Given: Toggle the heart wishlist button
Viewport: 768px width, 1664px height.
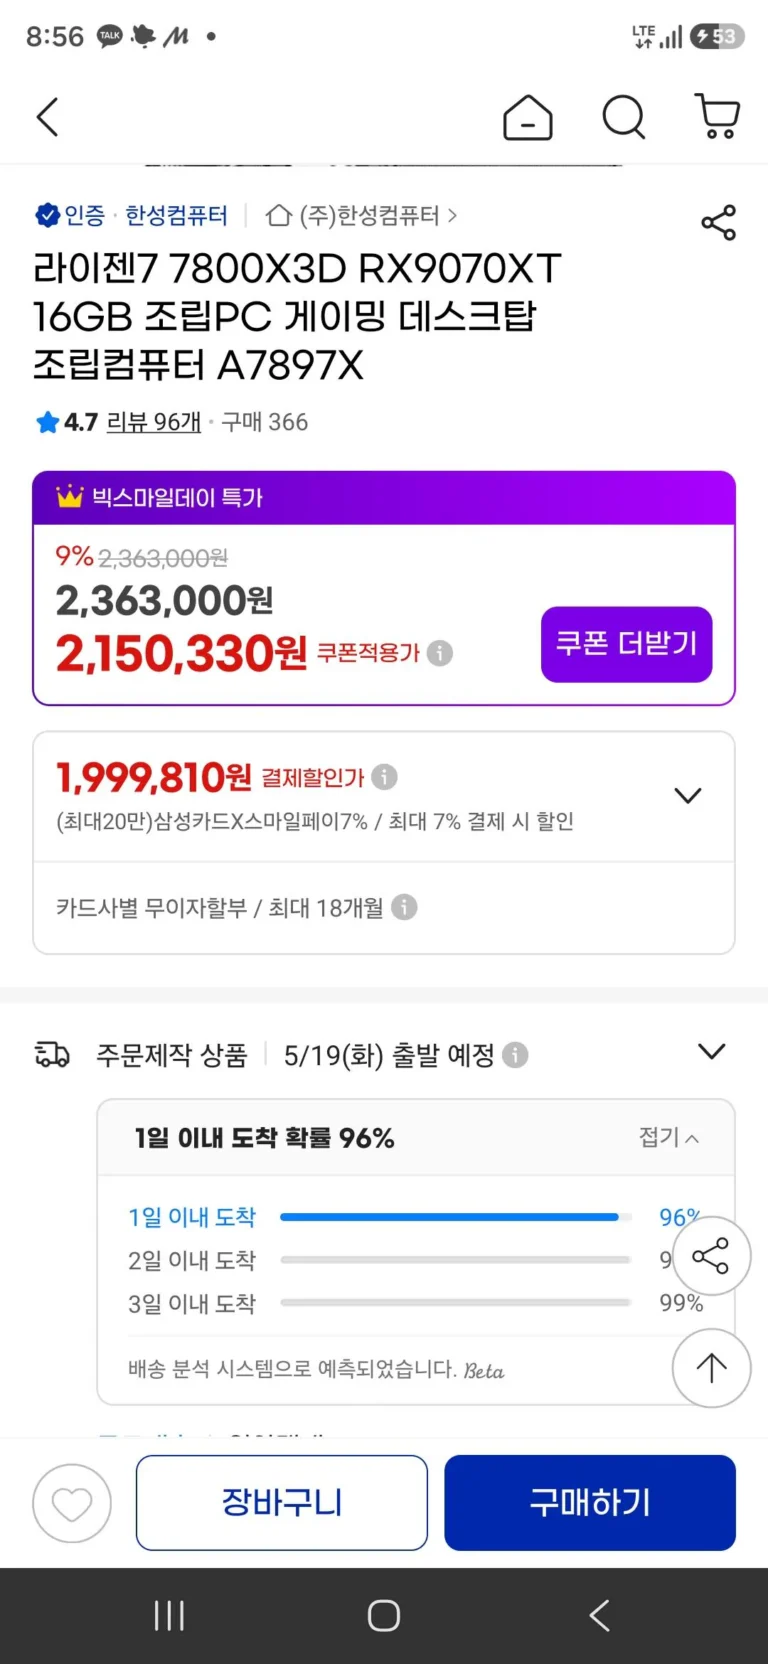Looking at the screenshot, I should 72,1503.
